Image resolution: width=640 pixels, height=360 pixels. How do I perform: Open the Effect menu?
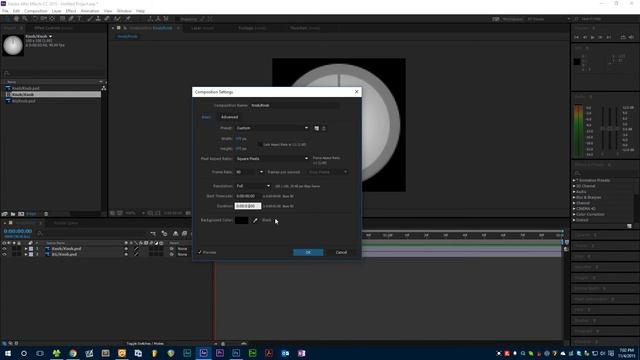pyautogui.click(x=71, y=11)
